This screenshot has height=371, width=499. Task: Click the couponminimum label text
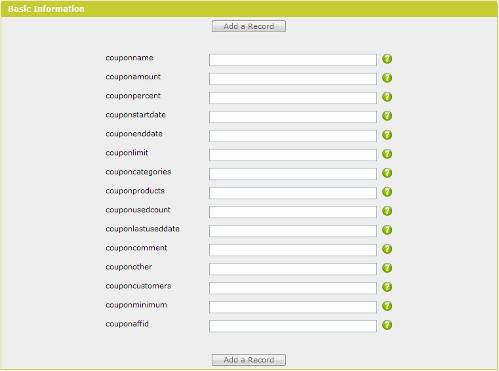click(x=136, y=305)
